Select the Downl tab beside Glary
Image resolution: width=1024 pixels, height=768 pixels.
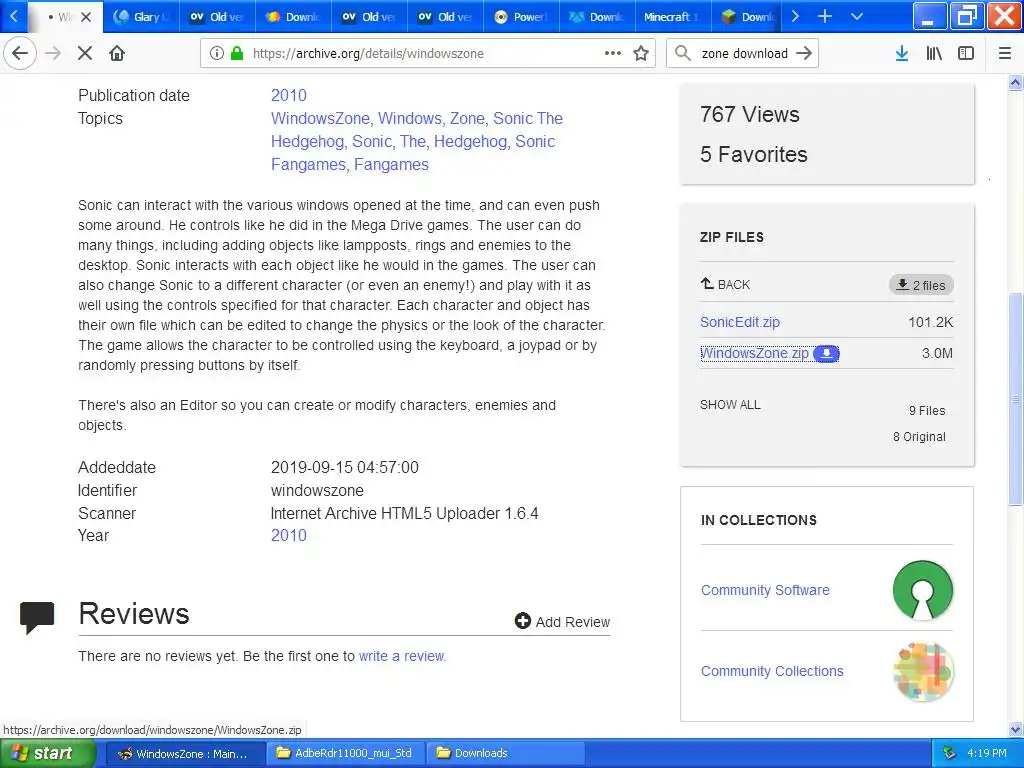(x=293, y=17)
